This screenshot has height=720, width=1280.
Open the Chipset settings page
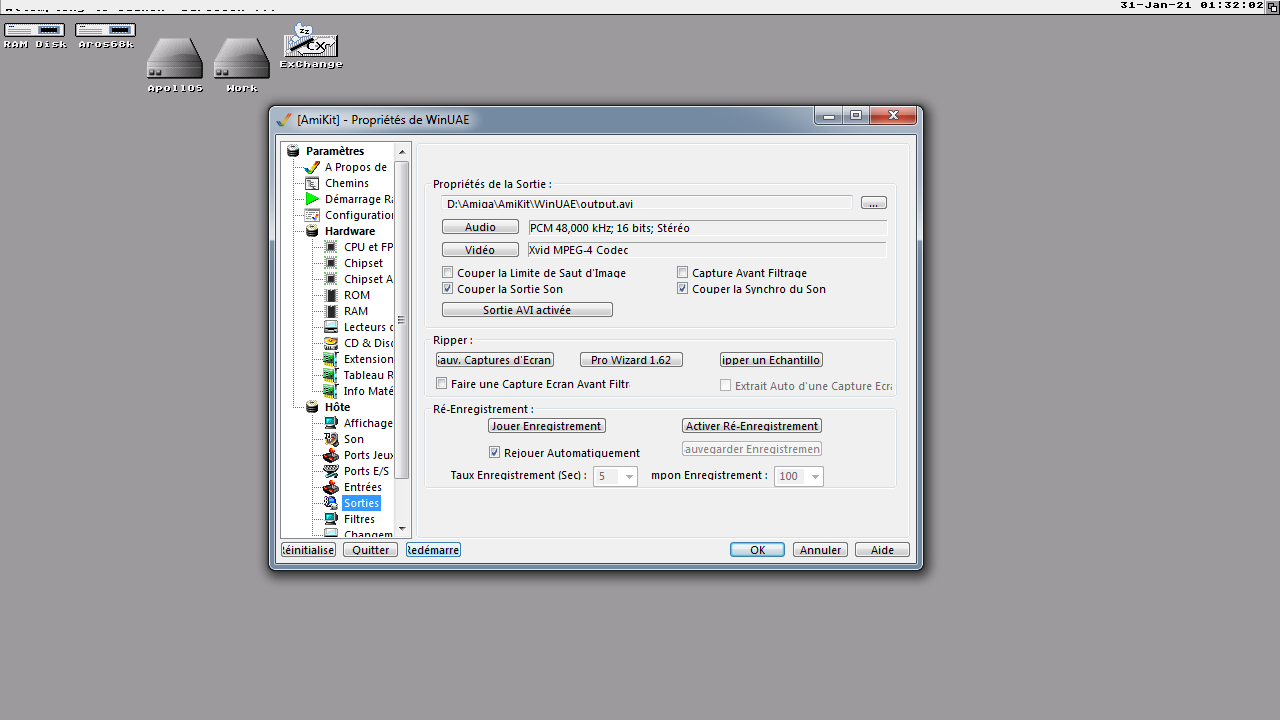(363, 263)
